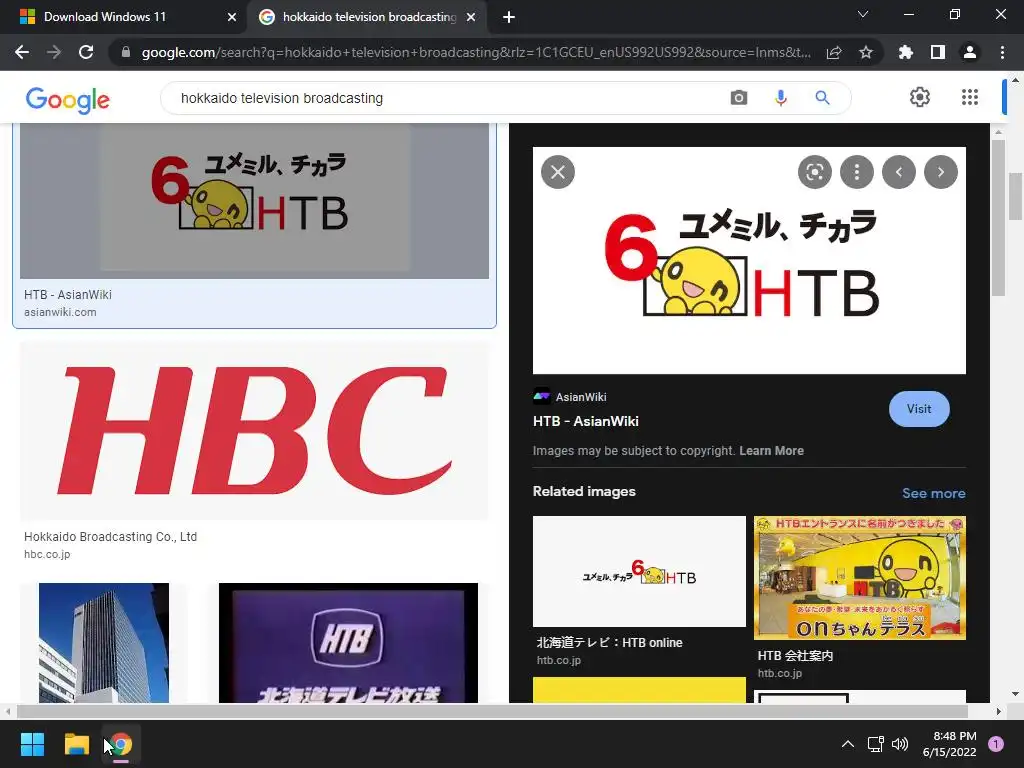This screenshot has height=768, width=1024.
Task: Close the Download Windows 11 tab
Action: (232, 17)
